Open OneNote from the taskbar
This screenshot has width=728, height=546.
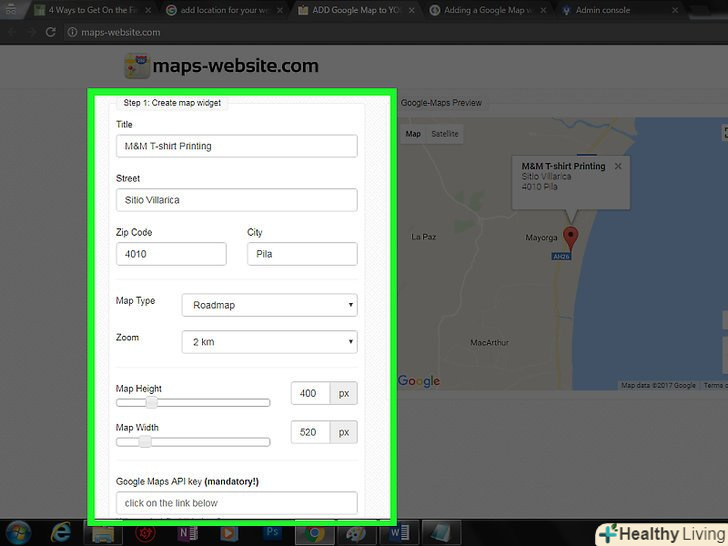(188, 533)
